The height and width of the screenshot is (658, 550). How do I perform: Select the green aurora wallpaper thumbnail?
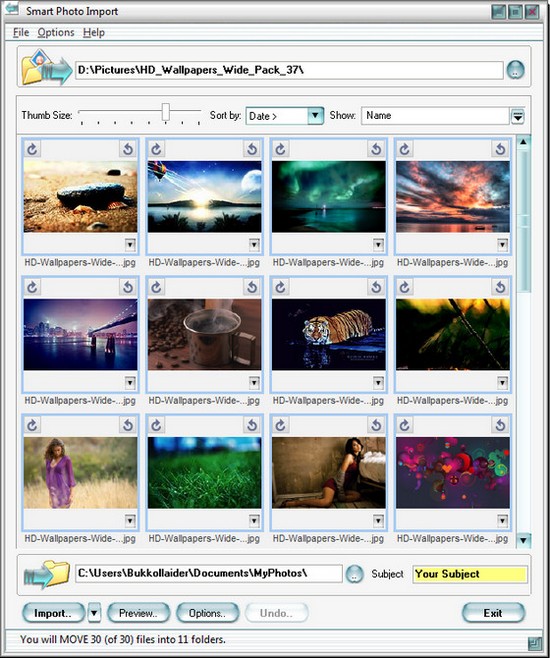click(329, 196)
